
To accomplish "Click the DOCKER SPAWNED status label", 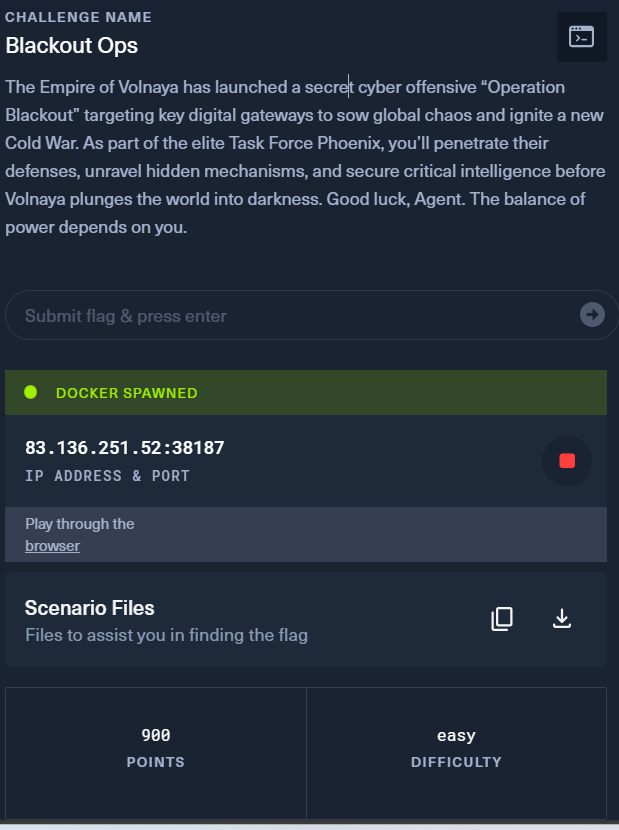I will (x=127, y=393).
